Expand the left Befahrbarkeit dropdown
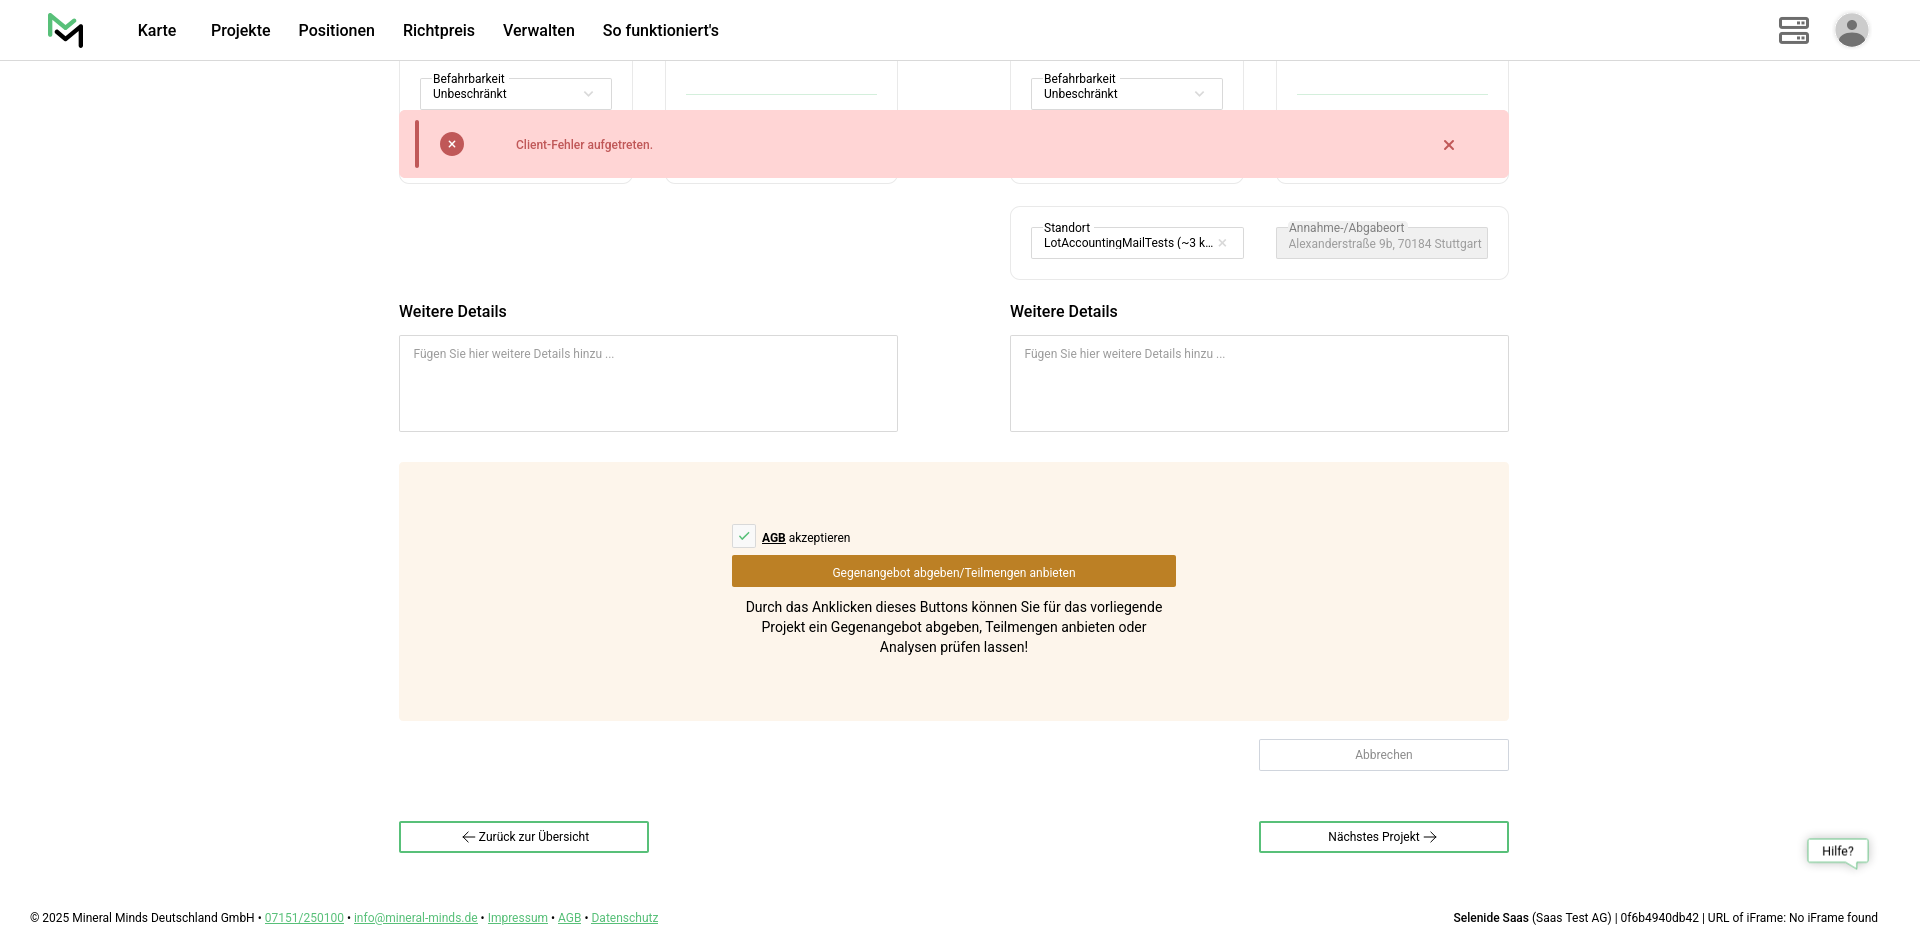Image resolution: width=1920 pixels, height=943 pixels. 515,94
